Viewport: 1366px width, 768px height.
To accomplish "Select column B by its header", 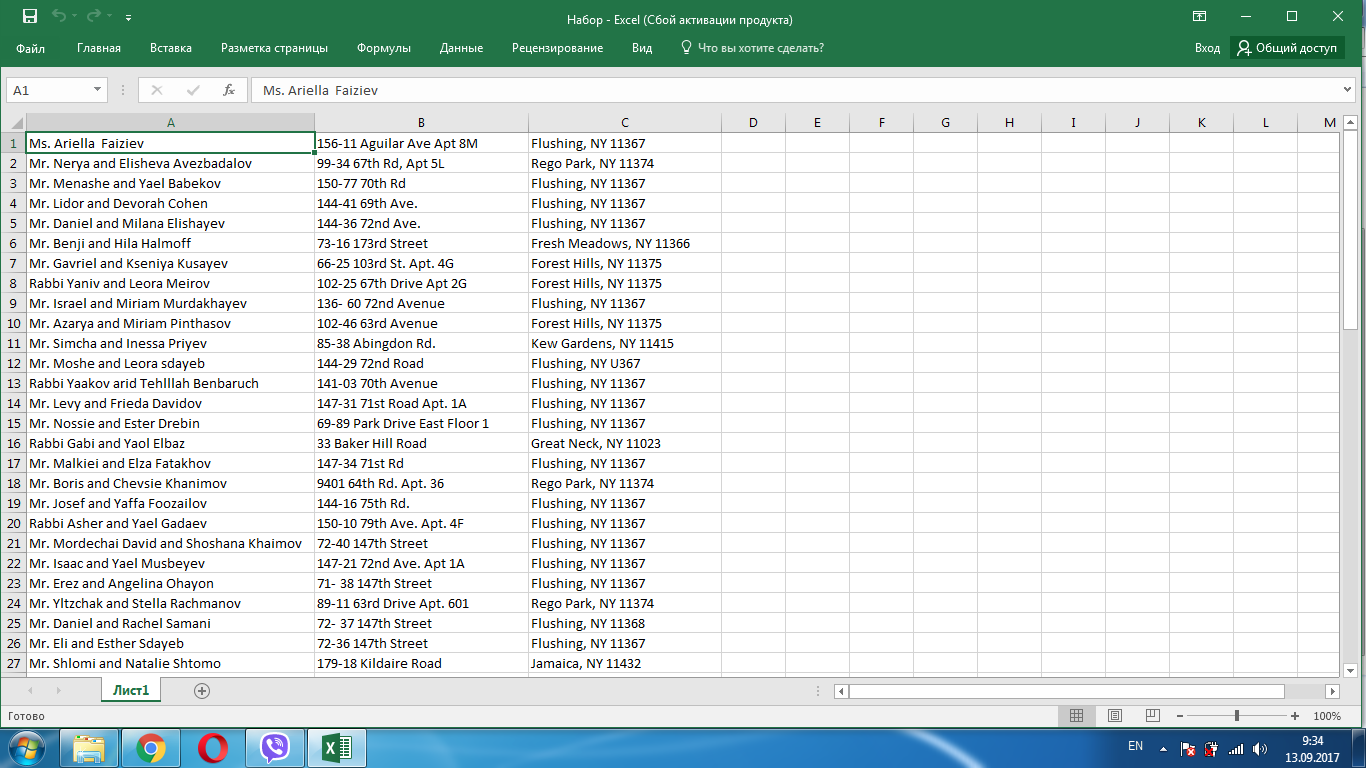I will 421,123.
